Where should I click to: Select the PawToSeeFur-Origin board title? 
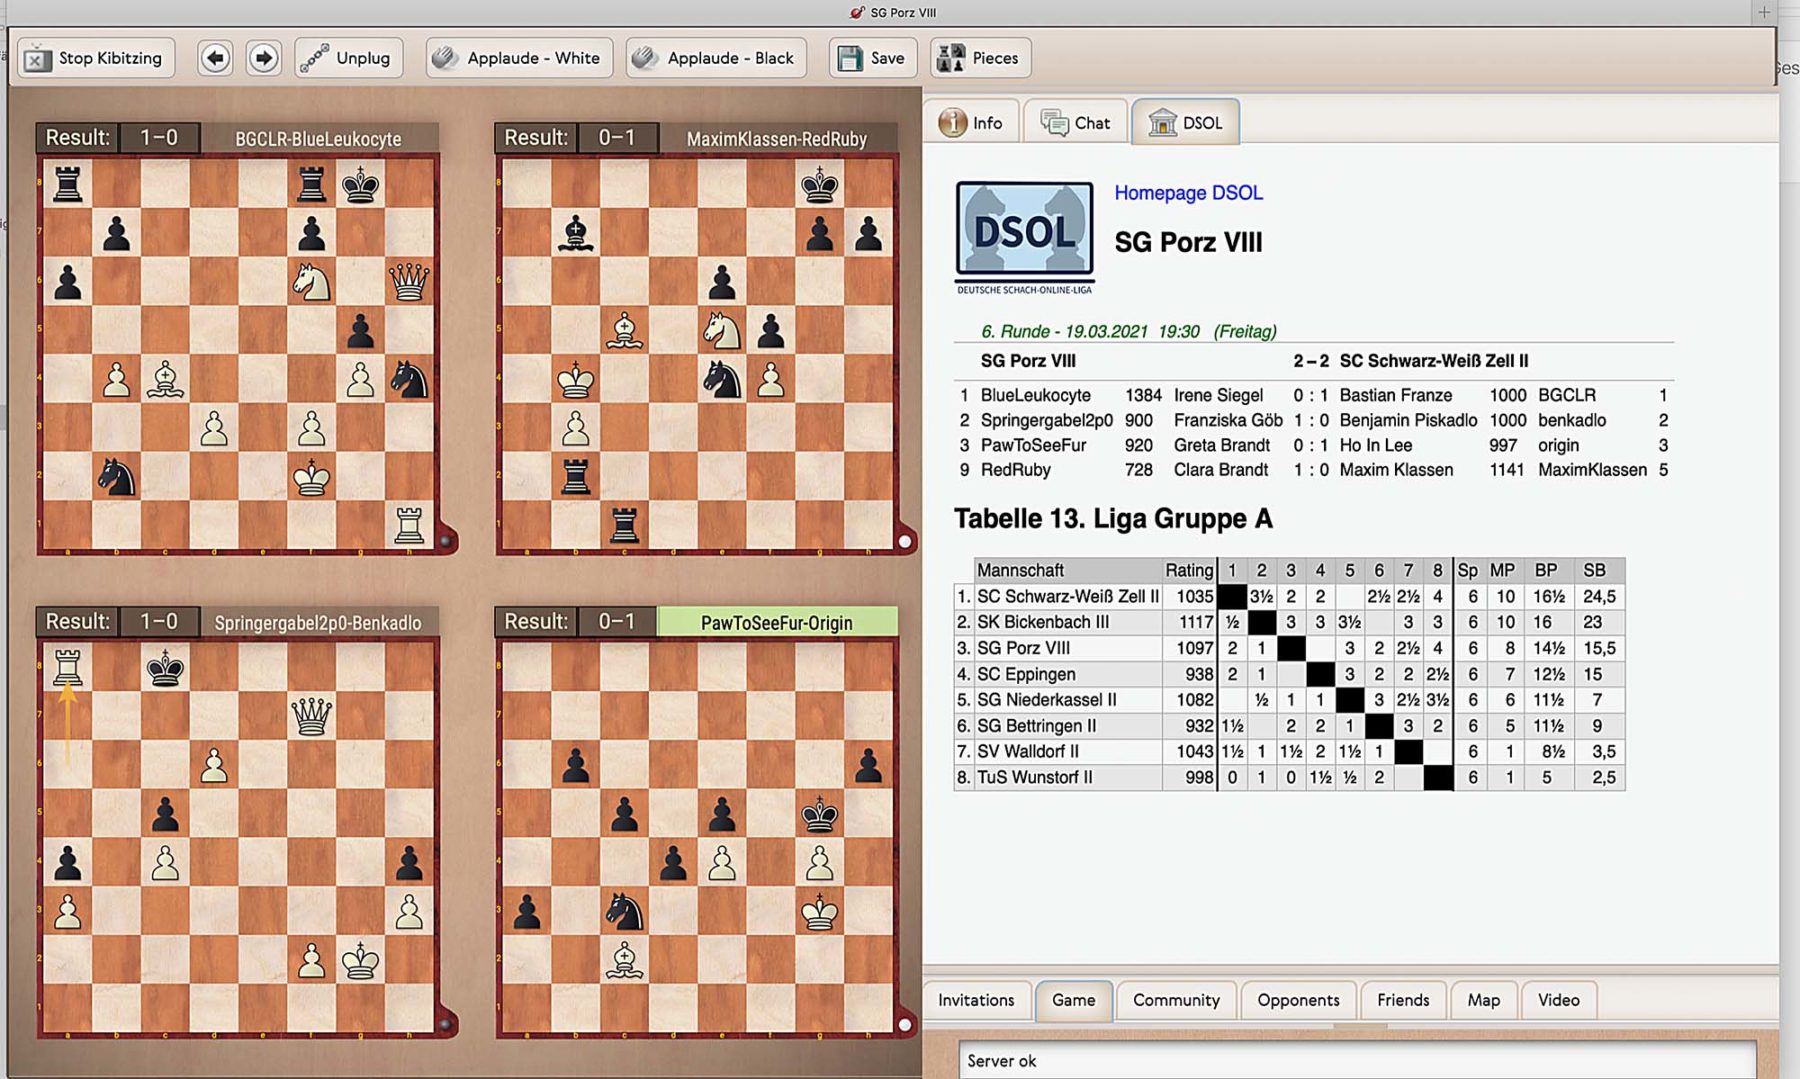tap(776, 622)
